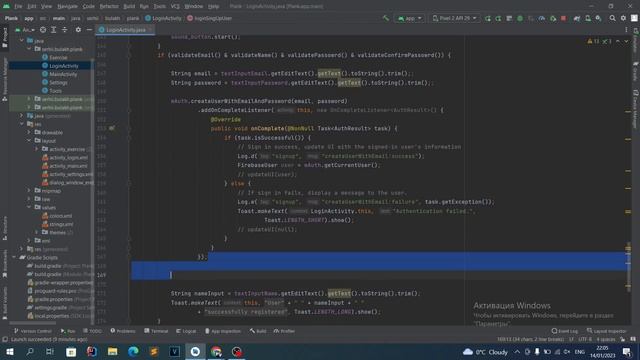Collapse the layout folder

29,141
